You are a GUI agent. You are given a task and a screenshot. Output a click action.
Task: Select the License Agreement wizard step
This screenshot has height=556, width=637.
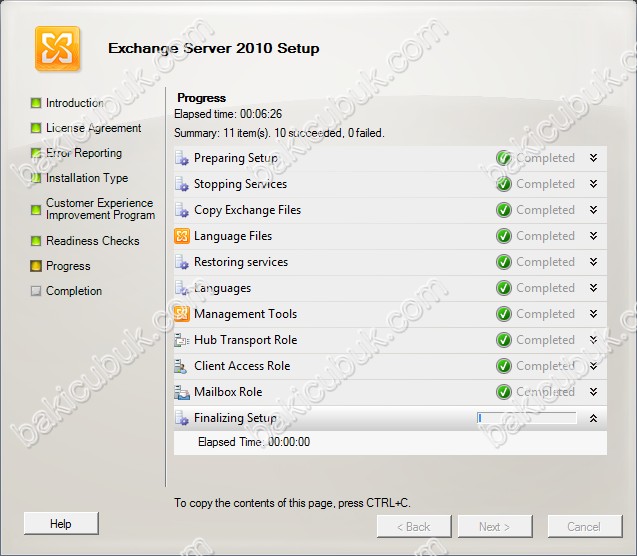[93, 128]
